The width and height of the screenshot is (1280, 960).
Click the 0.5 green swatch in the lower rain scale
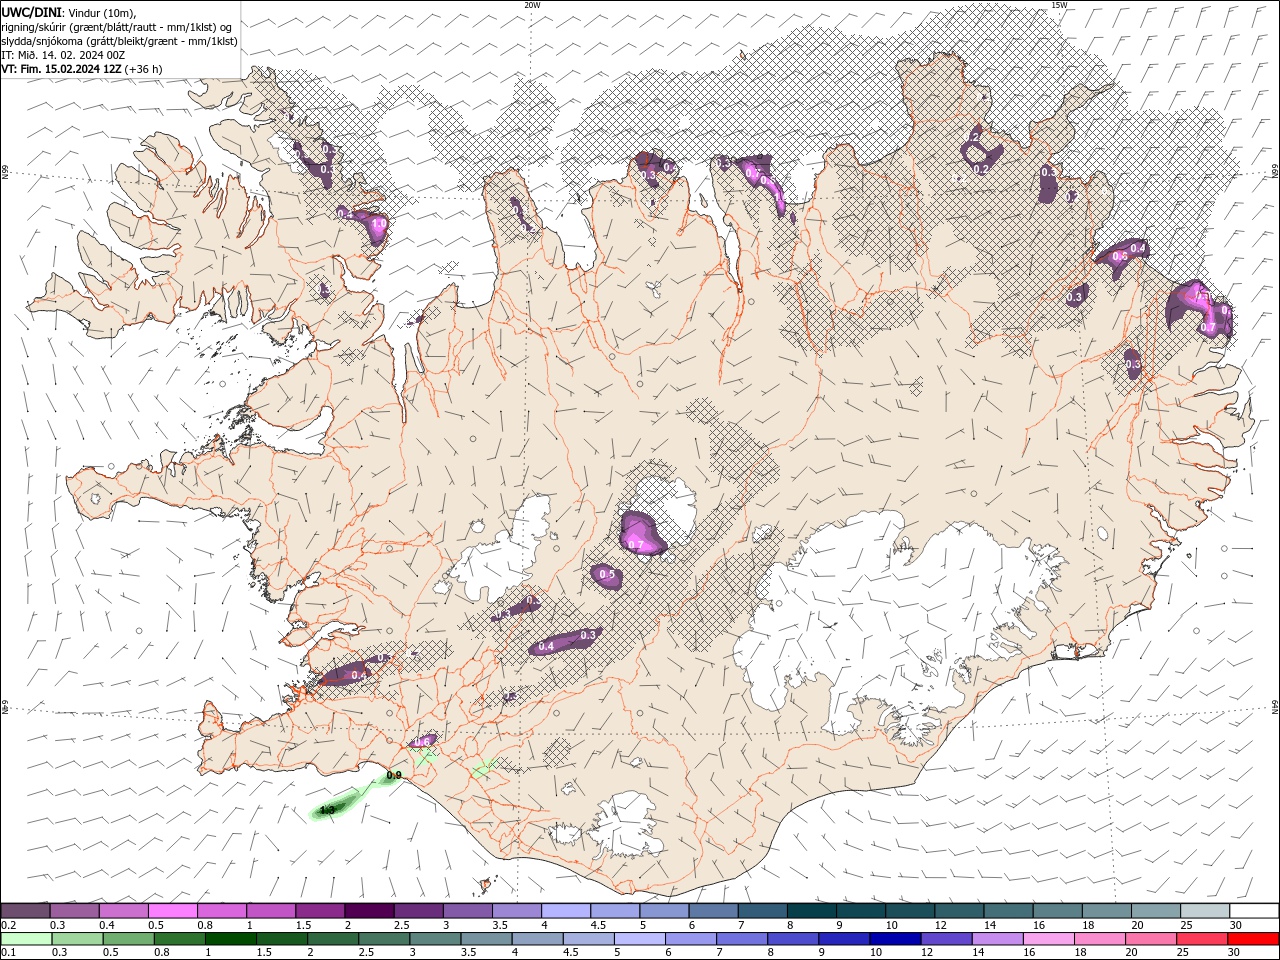coord(128,939)
